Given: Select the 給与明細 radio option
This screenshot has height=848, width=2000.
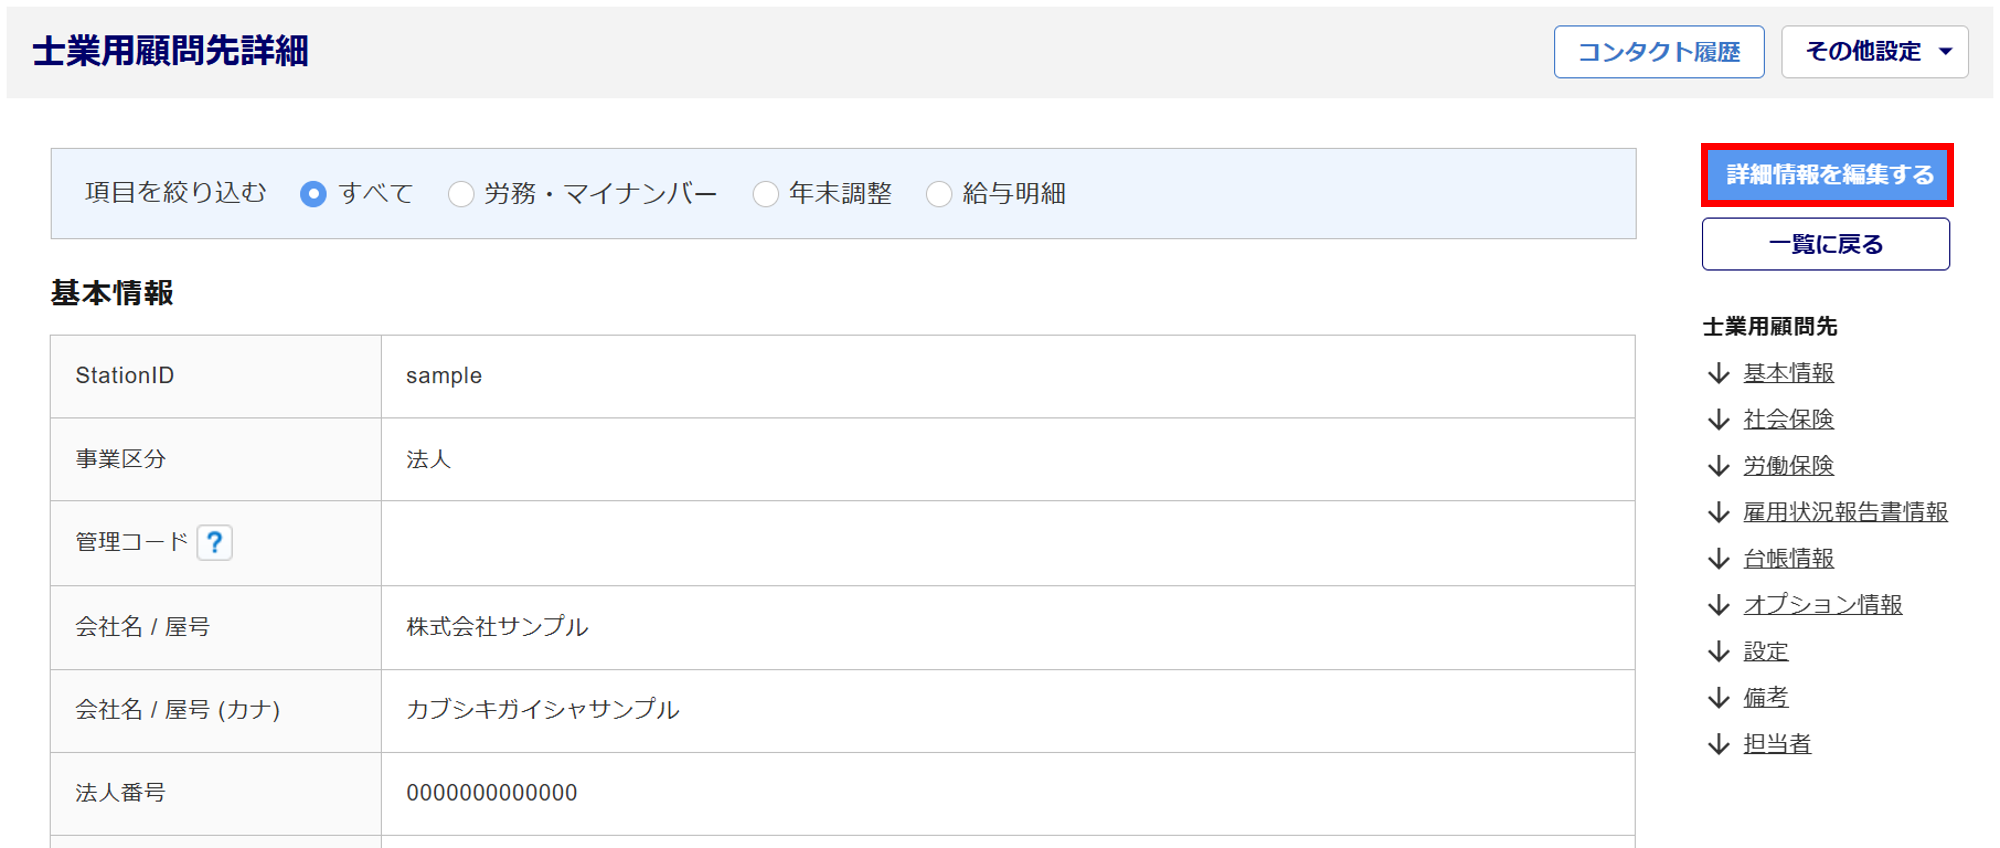Looking at the screenshot, I should [939, 194].
